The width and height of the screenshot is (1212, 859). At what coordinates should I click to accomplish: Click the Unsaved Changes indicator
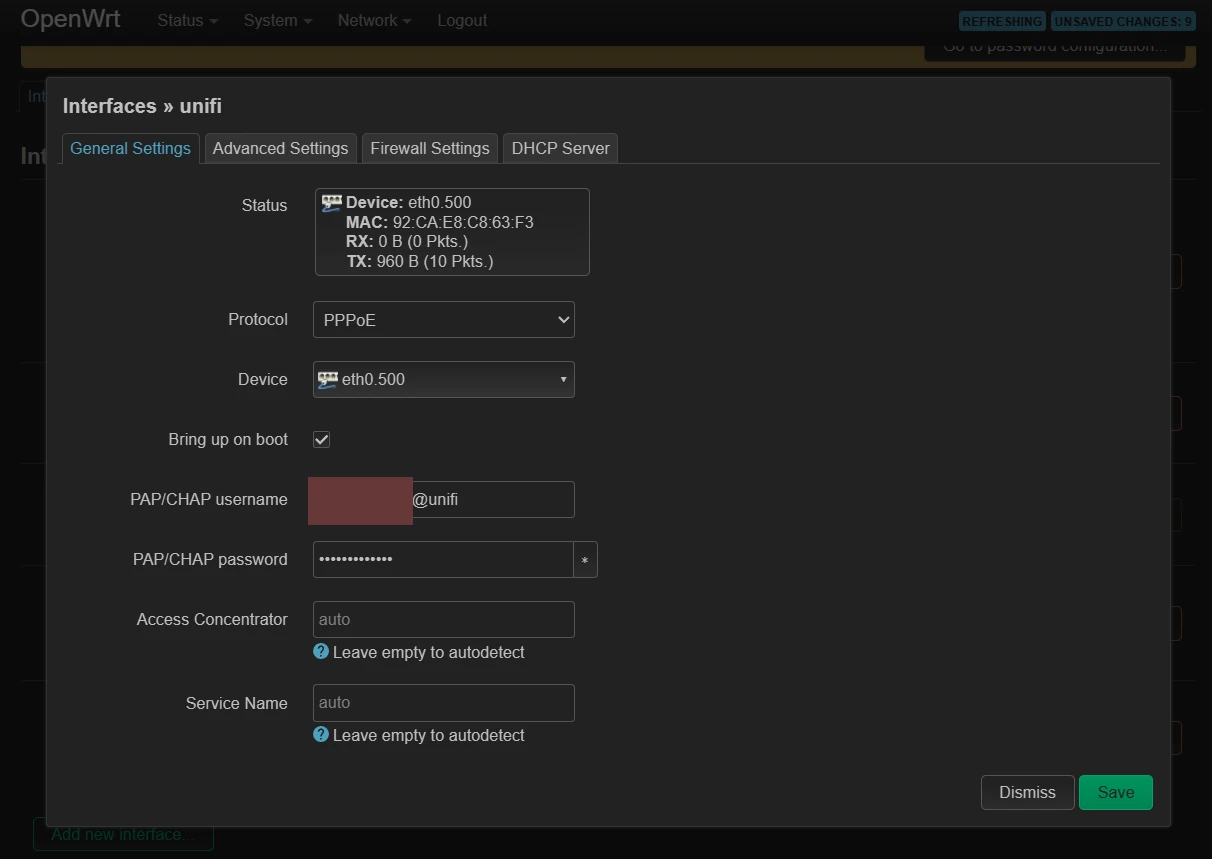pos(1123,21)
